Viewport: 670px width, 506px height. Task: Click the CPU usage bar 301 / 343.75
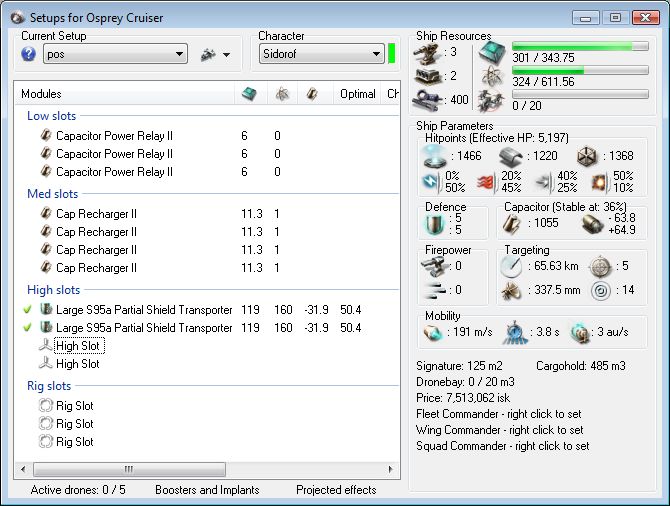(x=580, y=46)
